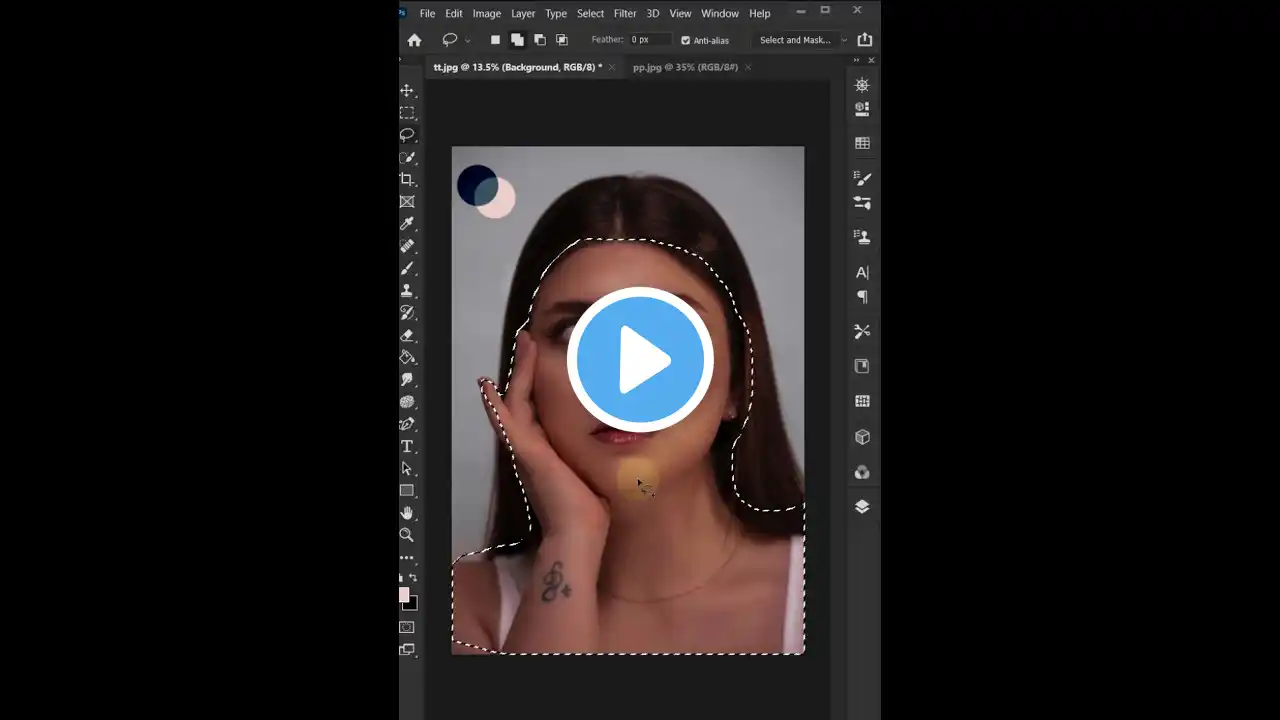Toggle the Anti-alias checkbox

(687, 40)
